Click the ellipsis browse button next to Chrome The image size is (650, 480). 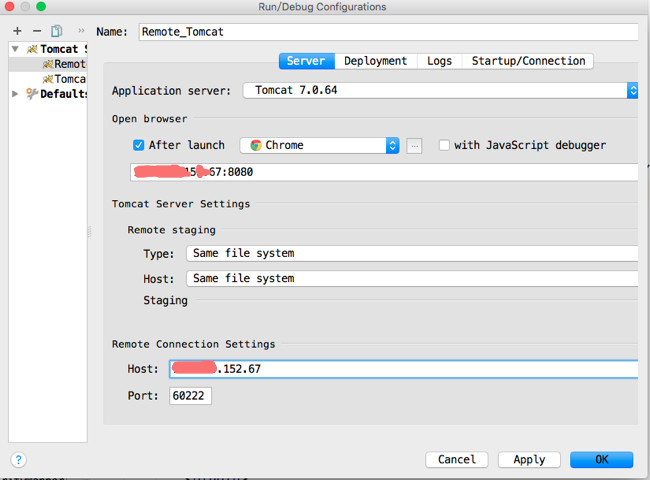(414, 146)
